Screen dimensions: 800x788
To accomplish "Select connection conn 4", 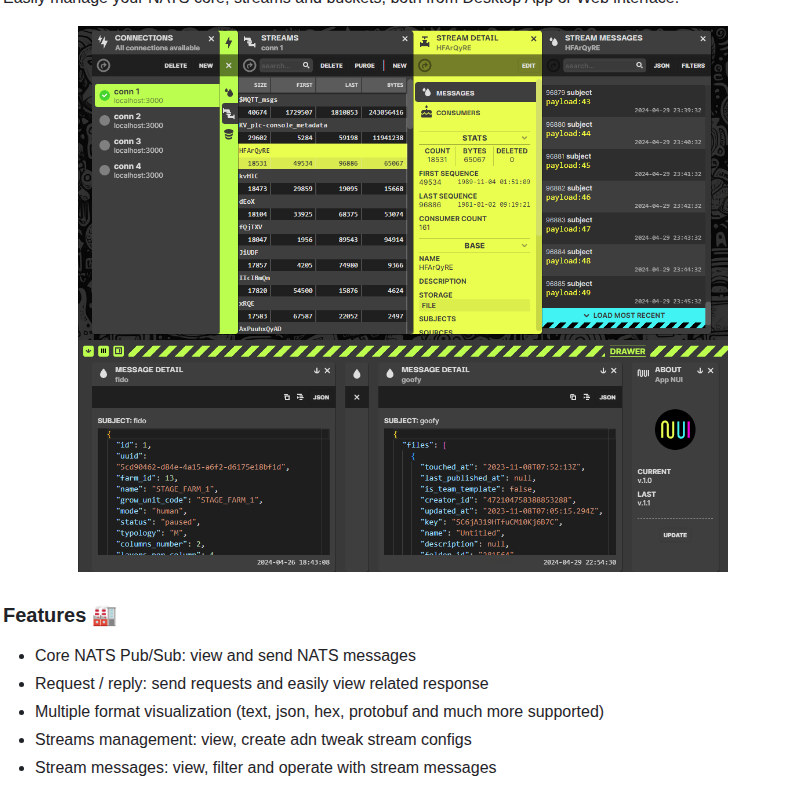I will 157,170.
